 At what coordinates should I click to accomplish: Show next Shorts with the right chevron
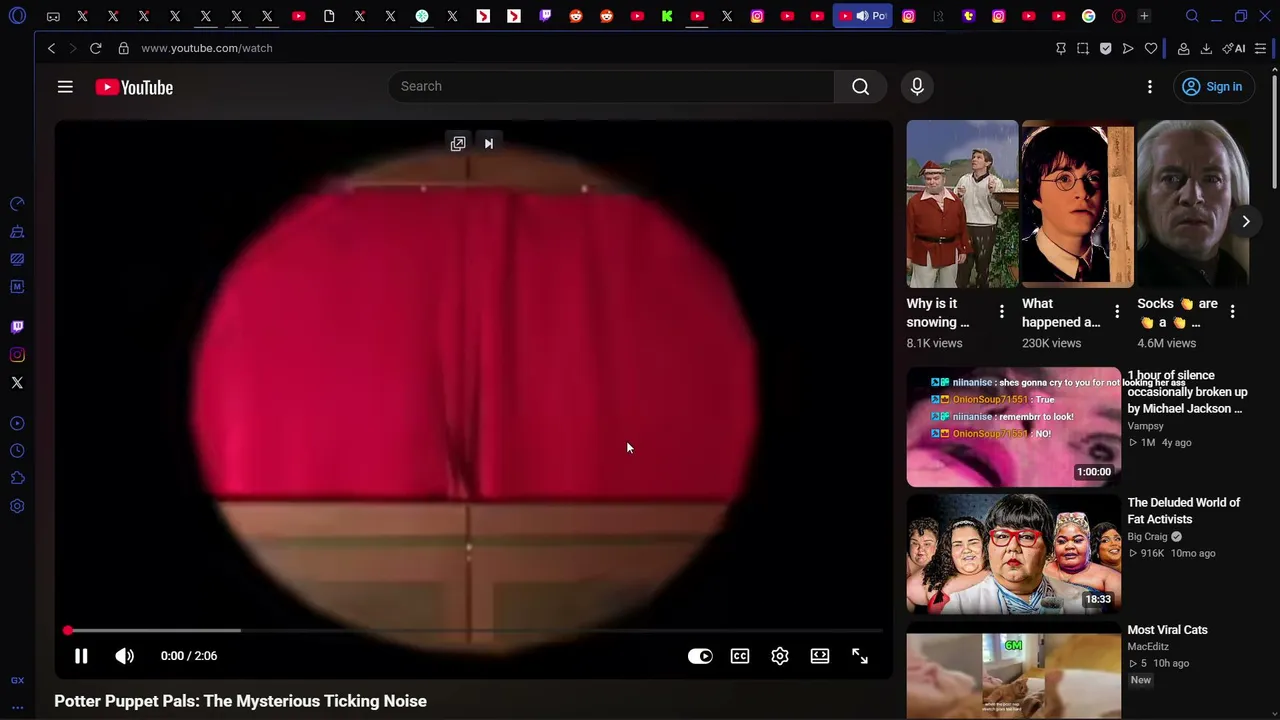(x=1246, y=221)
